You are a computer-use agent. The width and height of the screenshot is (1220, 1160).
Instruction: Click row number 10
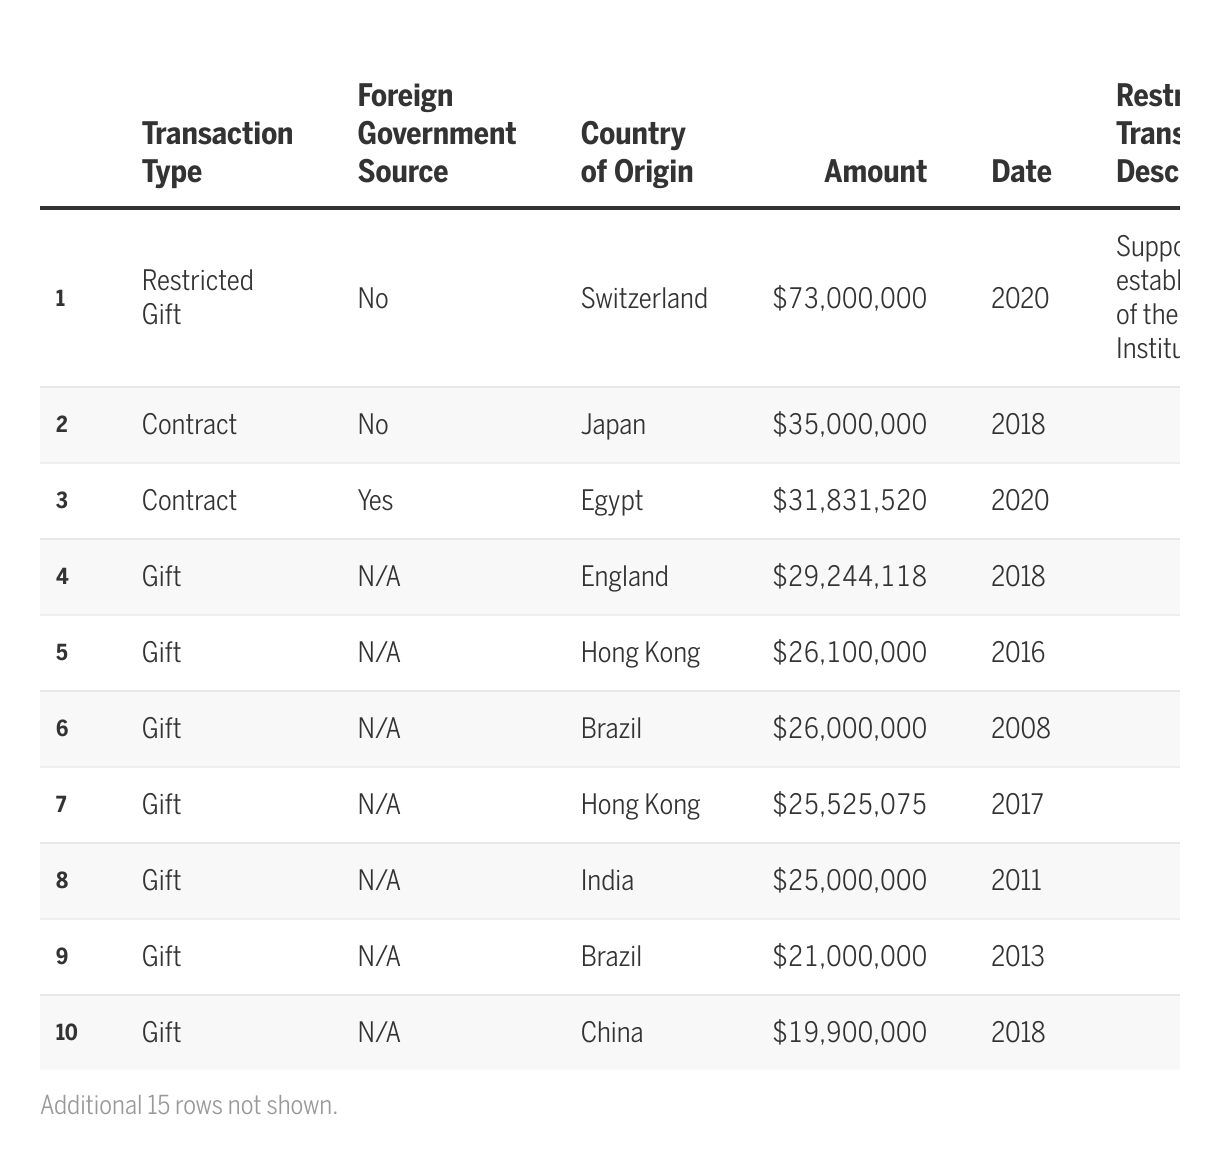click(66, 1032)
